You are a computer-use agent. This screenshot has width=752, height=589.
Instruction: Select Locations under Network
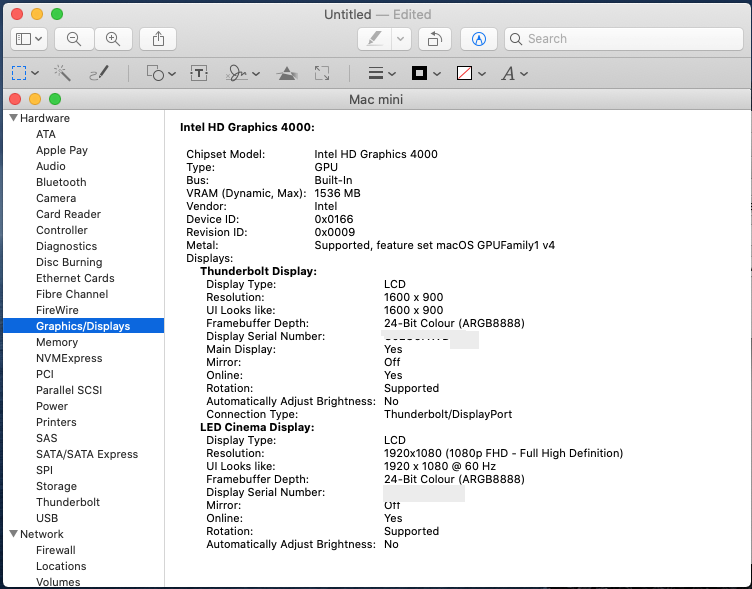(x=61, y=566)
